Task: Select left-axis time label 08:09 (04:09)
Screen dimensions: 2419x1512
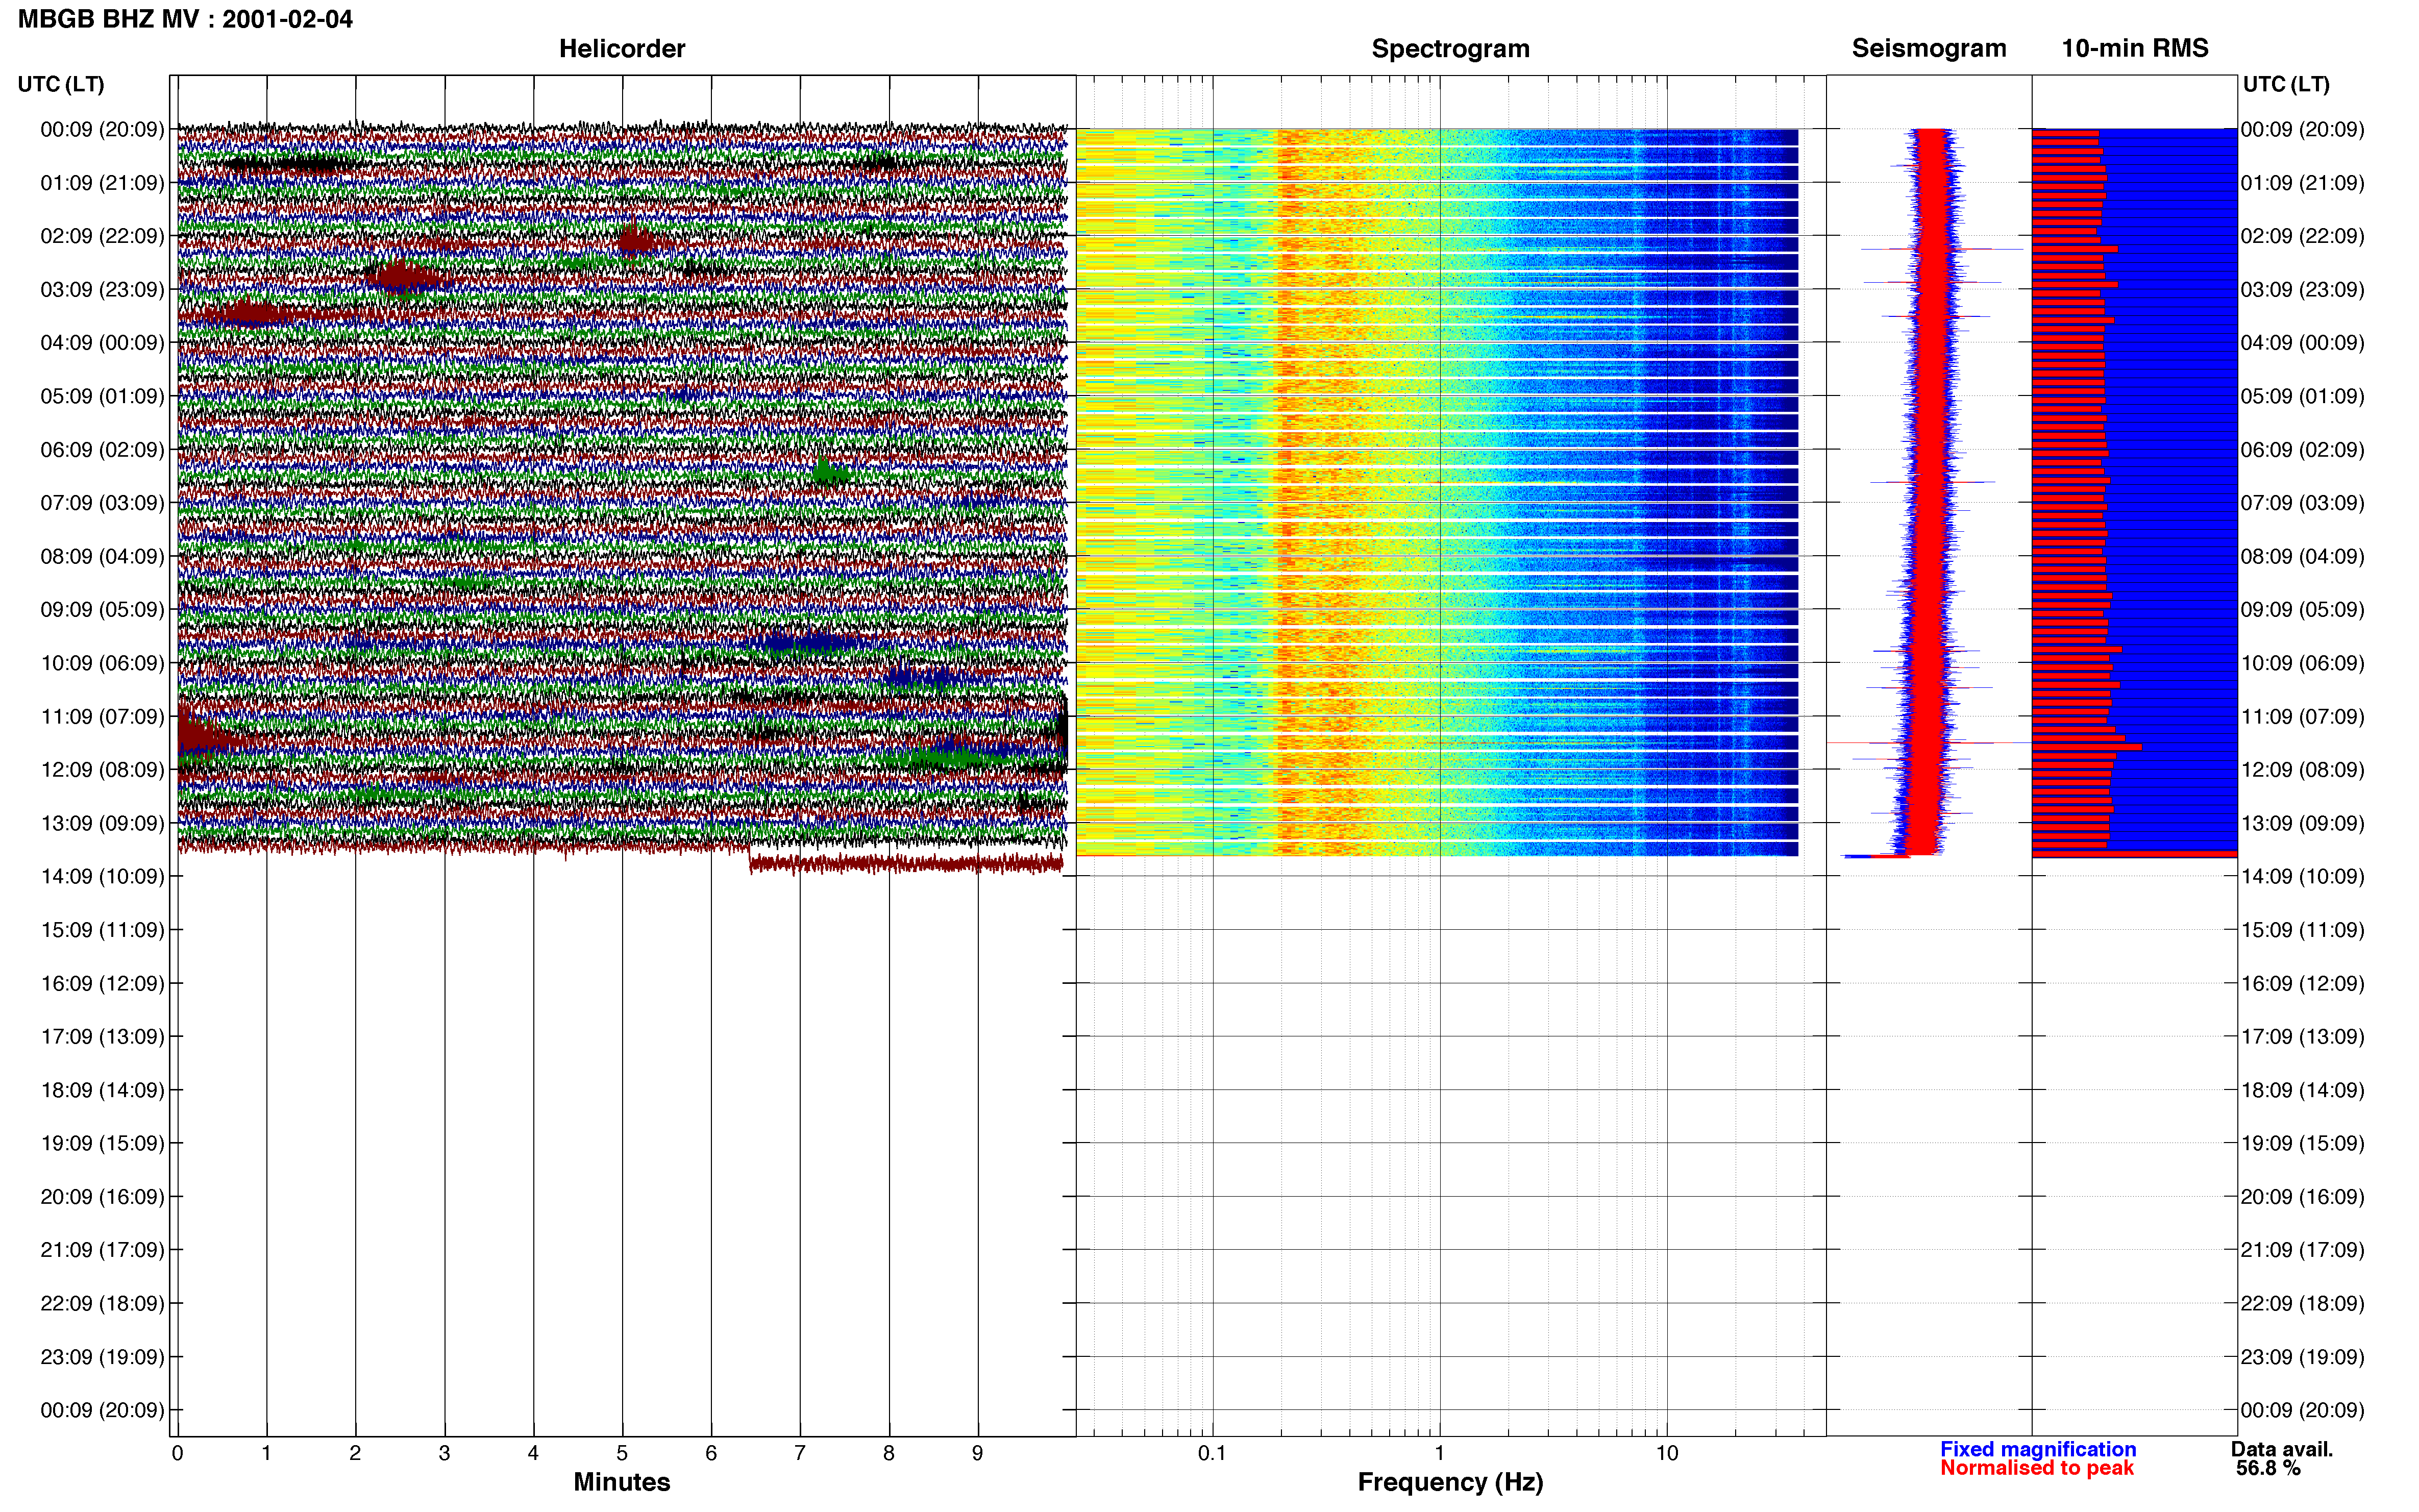Action: click(x=102, y=556)
